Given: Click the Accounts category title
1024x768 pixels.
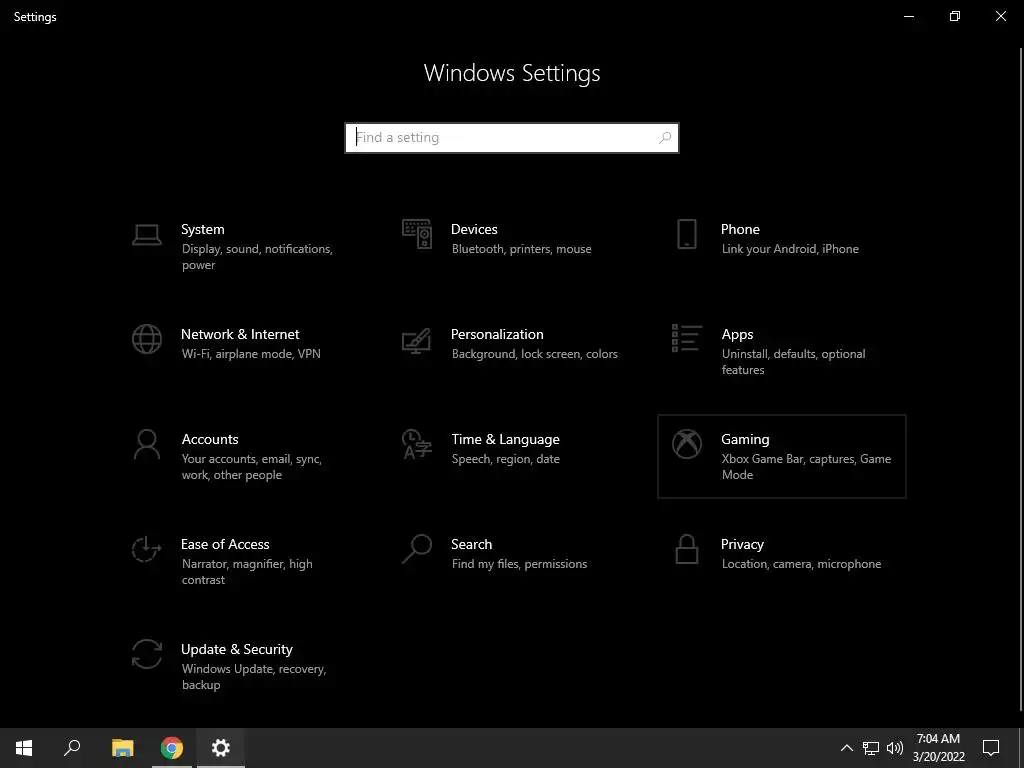Looking at the screenshot, I should click(x=210, y=440).
